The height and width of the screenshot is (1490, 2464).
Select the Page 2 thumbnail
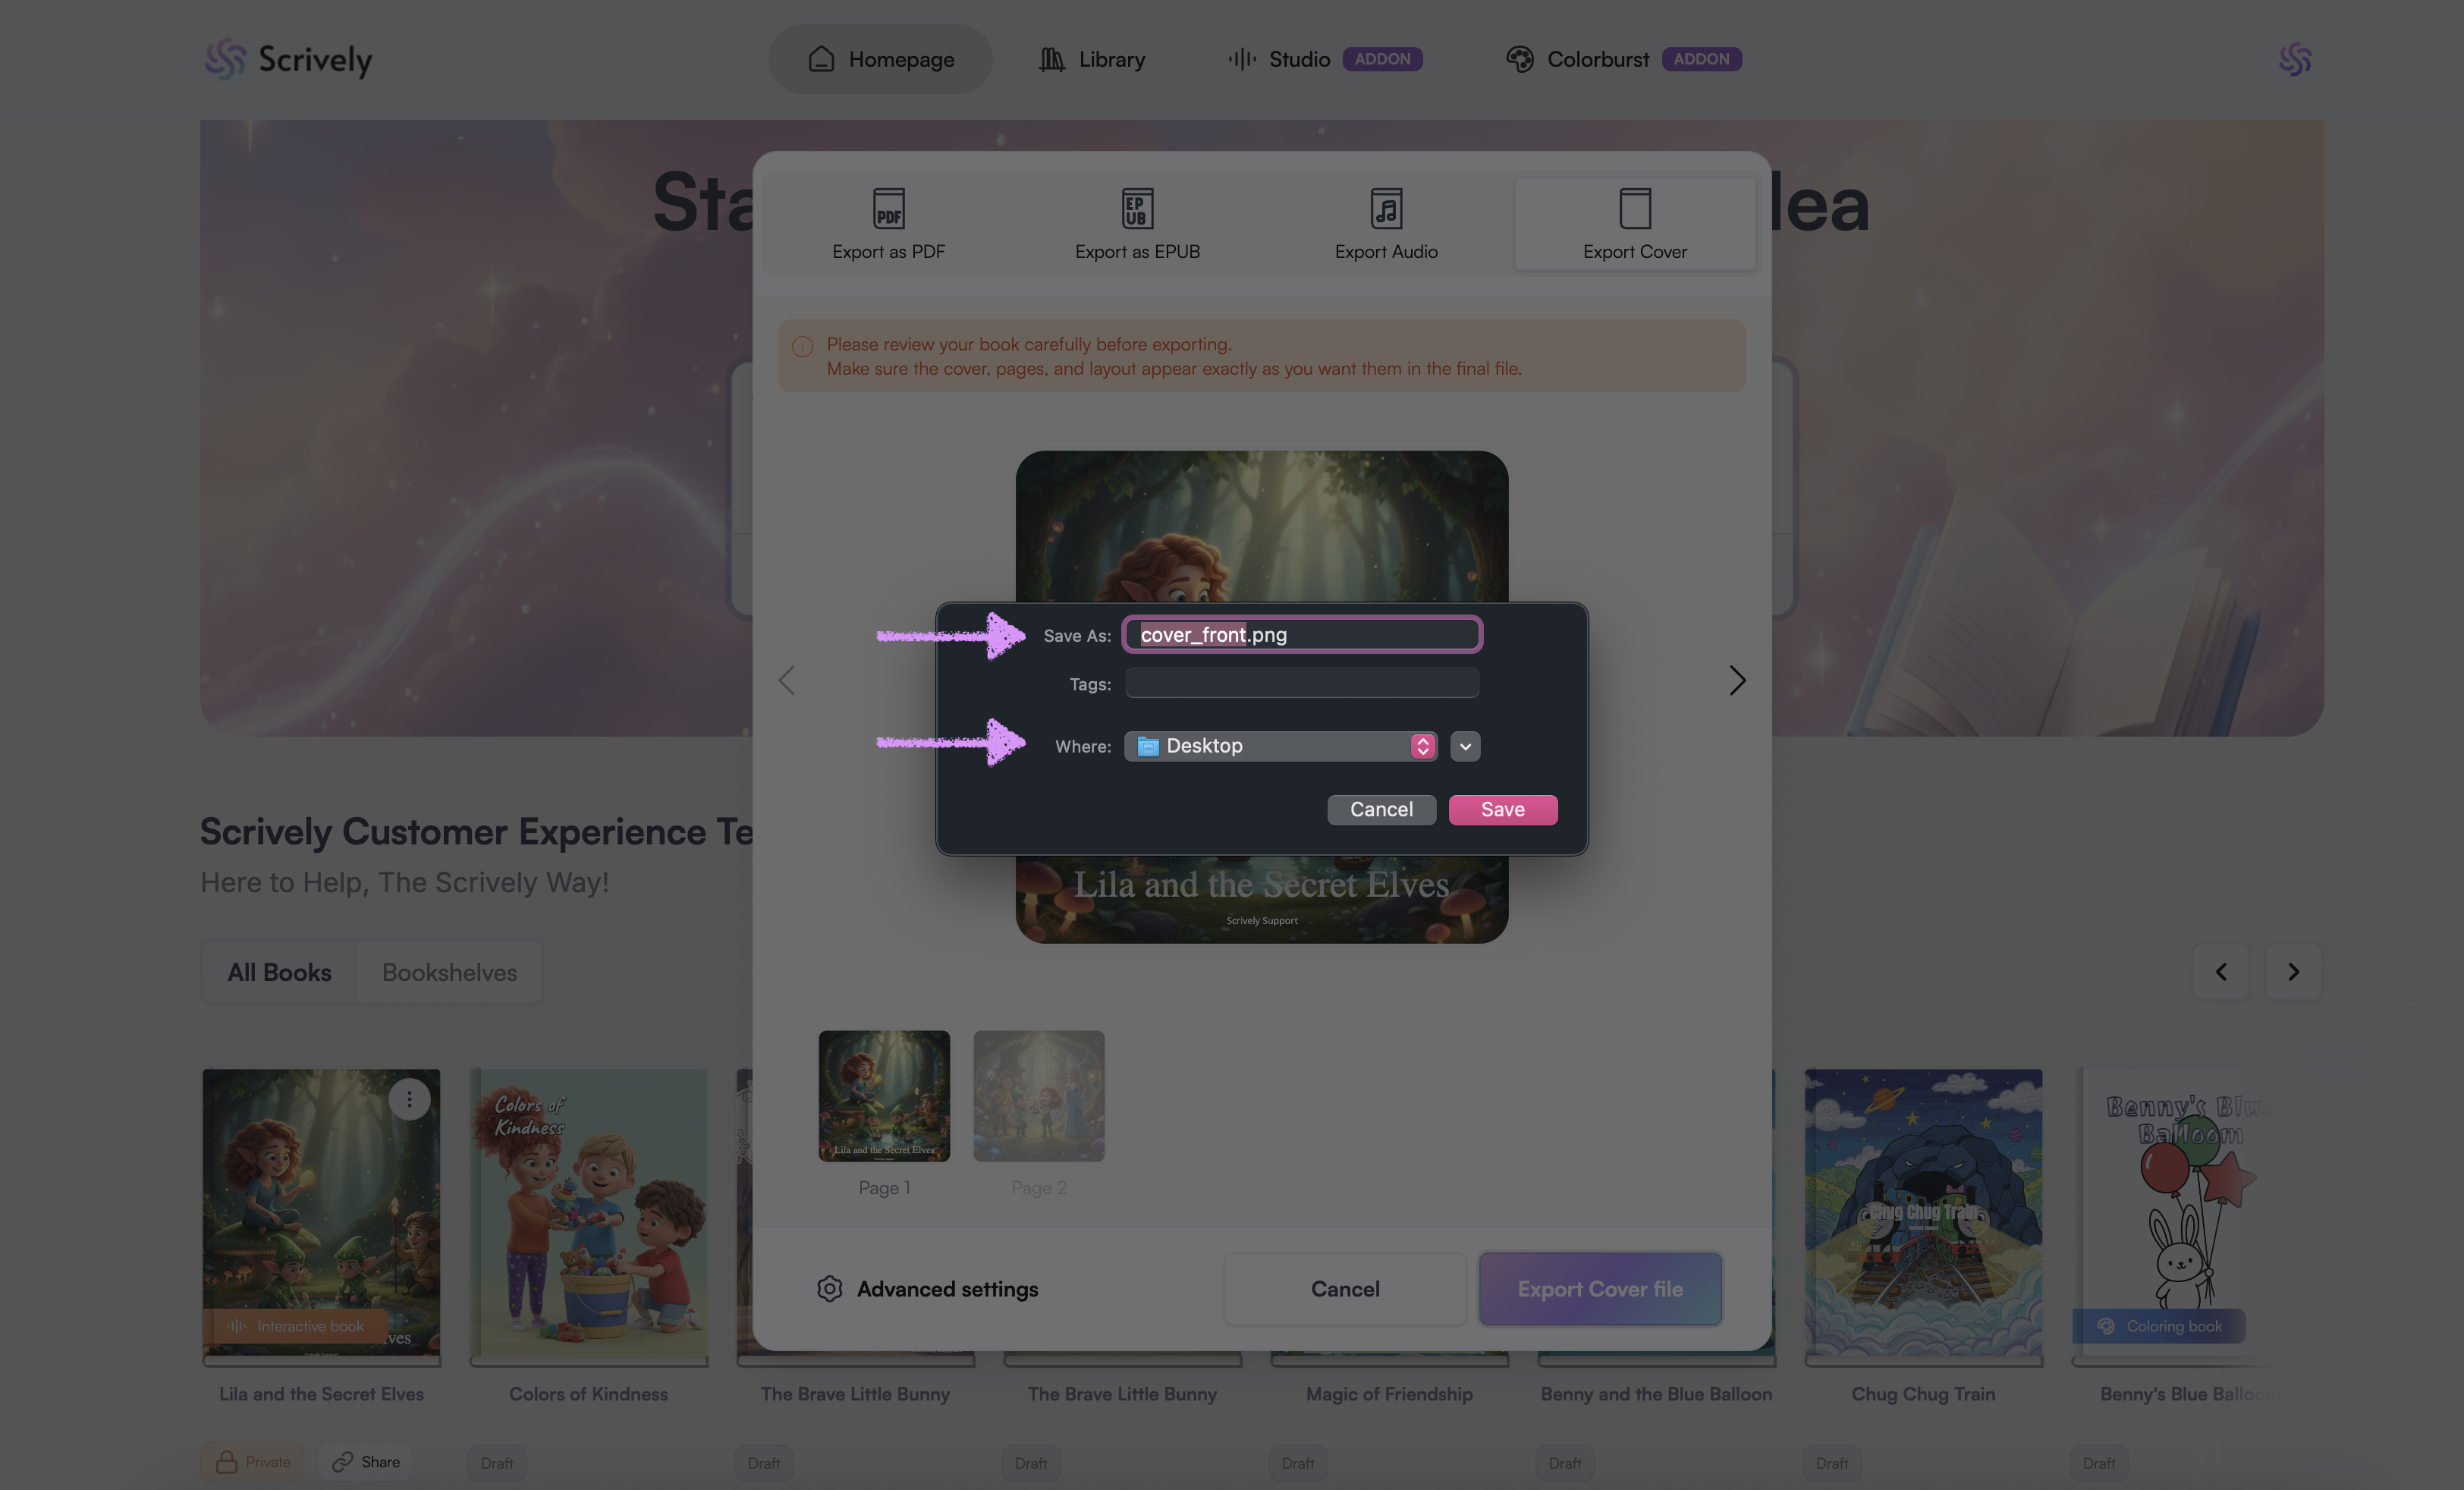[1038, 1096]
